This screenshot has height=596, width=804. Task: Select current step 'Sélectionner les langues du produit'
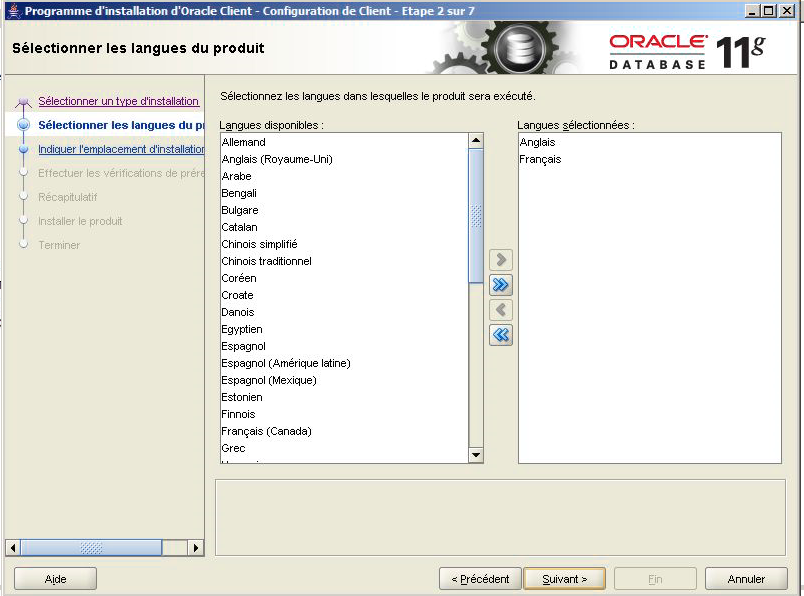coord(121,125)
